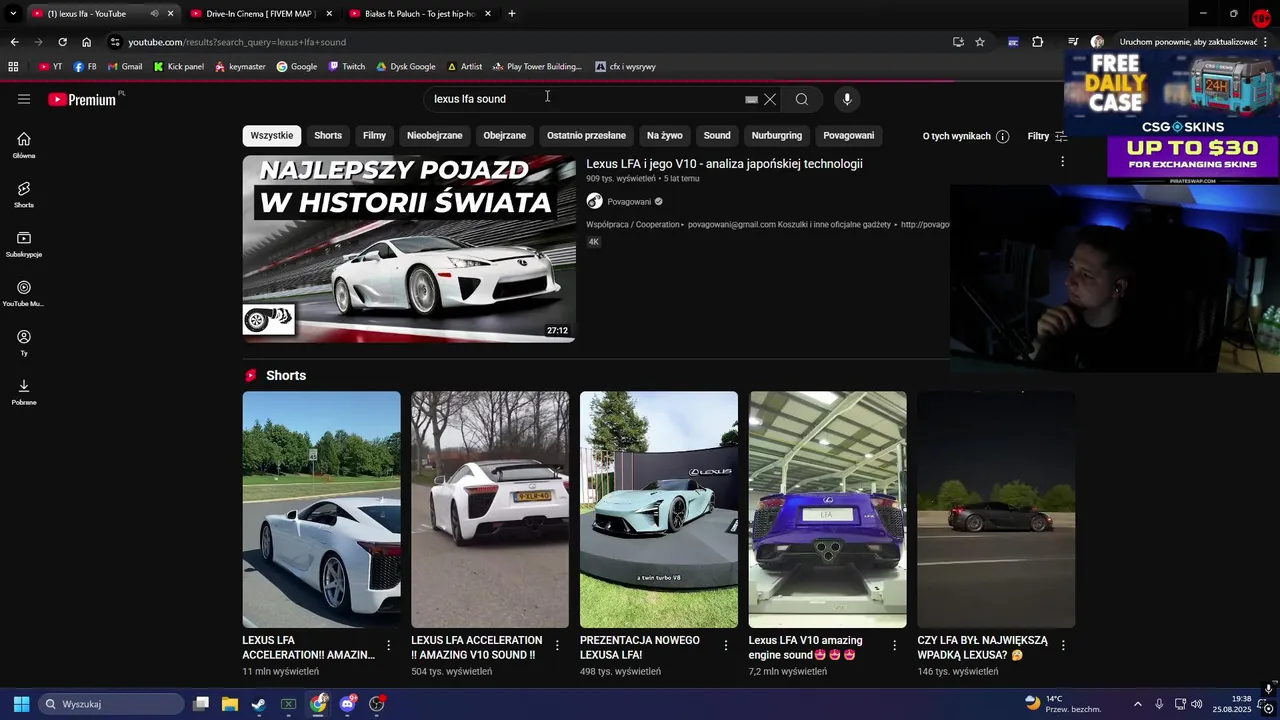This screenshot has height=720, width=1280.
Task: Open options for Lexus LFA V10 amazing engine short
Action: point(895,646)
